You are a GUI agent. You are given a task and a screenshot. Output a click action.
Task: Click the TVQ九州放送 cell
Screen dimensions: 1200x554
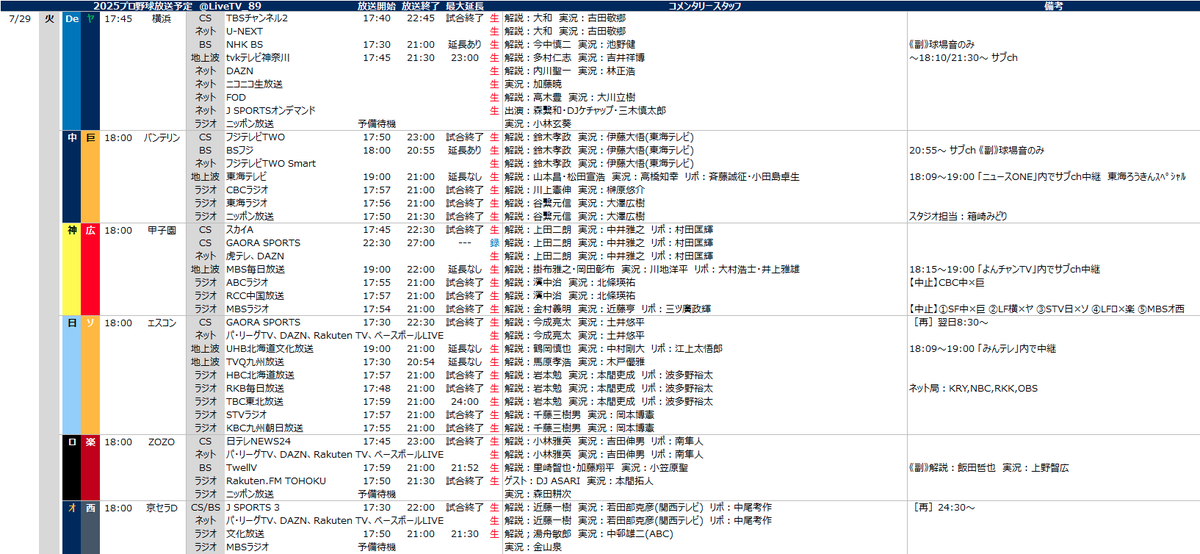tap(254, 361)
